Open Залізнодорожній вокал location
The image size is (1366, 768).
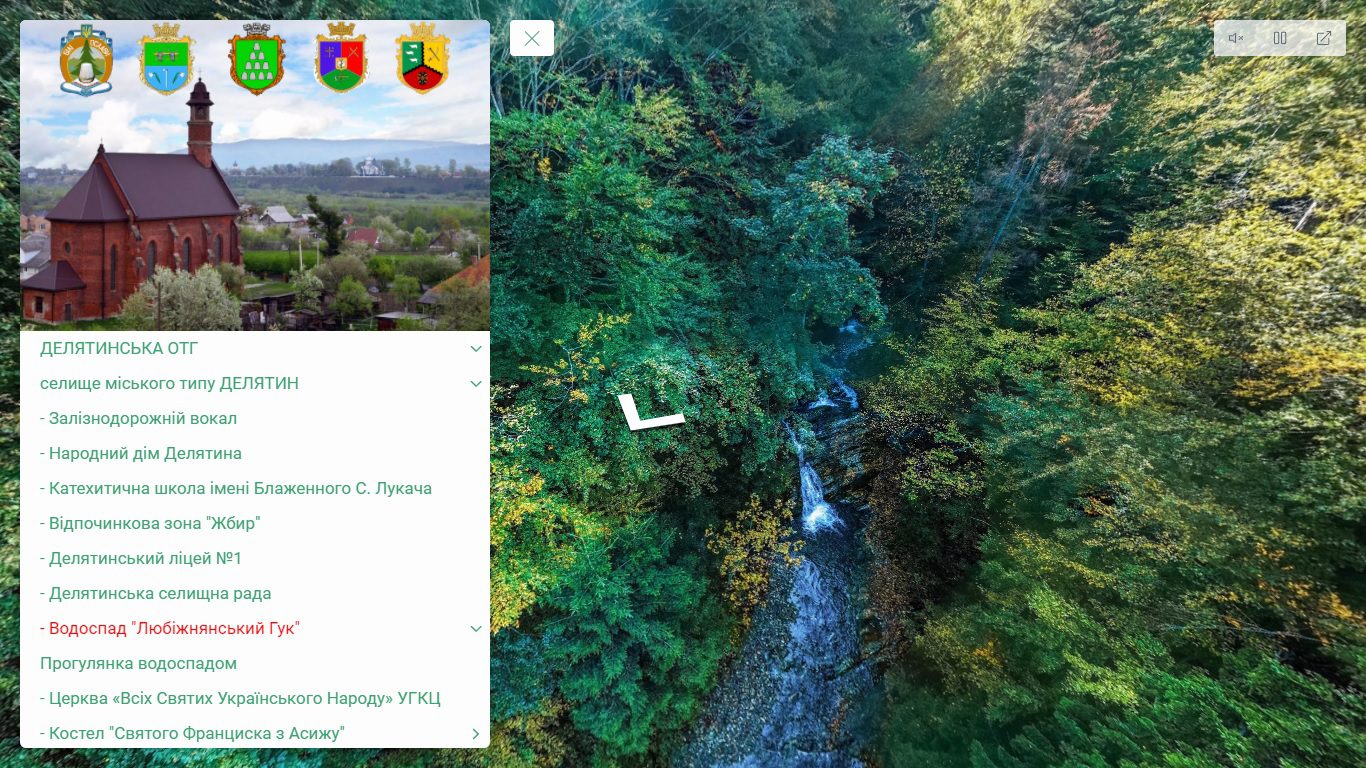coord(138,419)
